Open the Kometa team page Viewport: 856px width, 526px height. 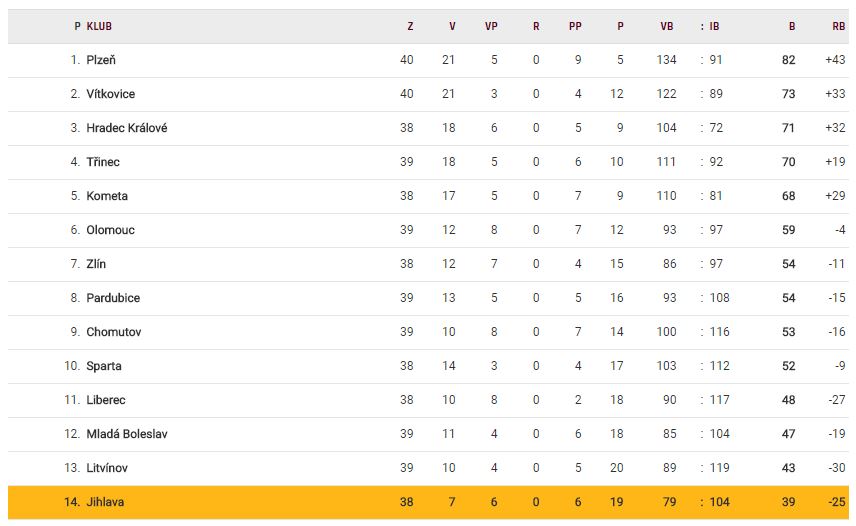107,196
